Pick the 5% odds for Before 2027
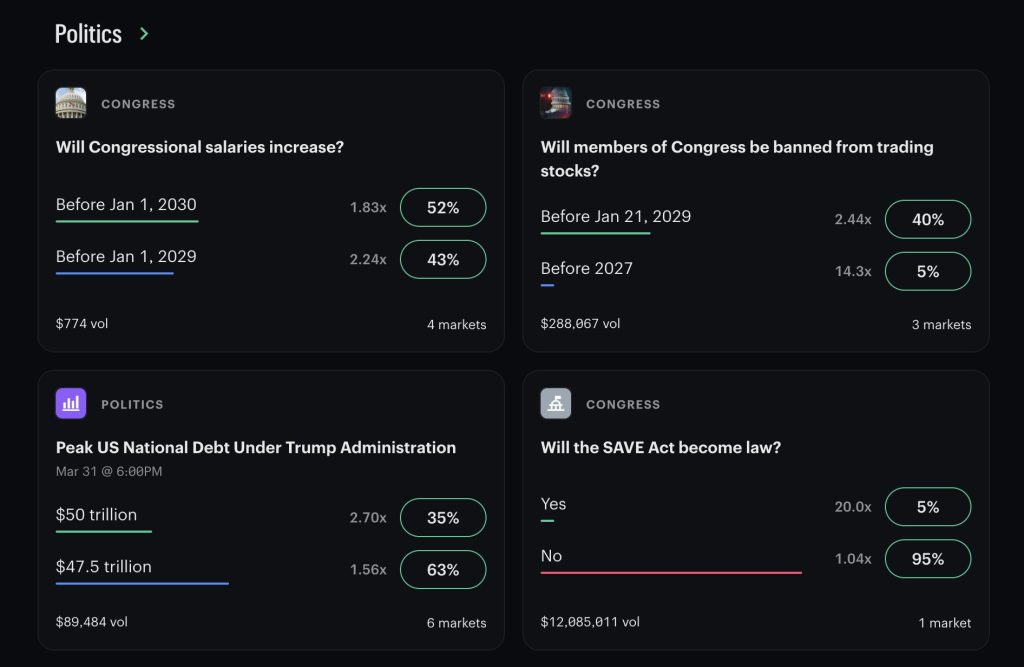 point(928,271)
